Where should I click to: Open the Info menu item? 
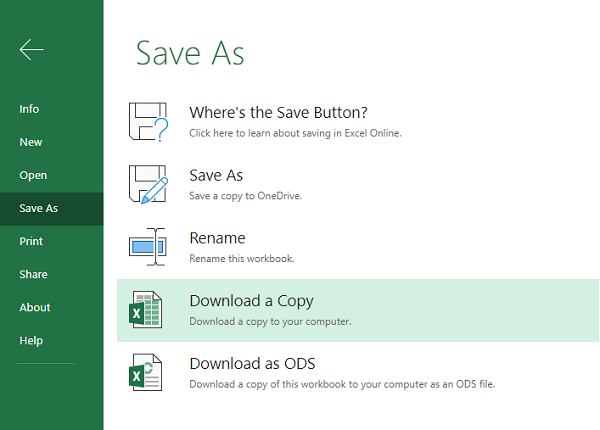click(29, 109)
